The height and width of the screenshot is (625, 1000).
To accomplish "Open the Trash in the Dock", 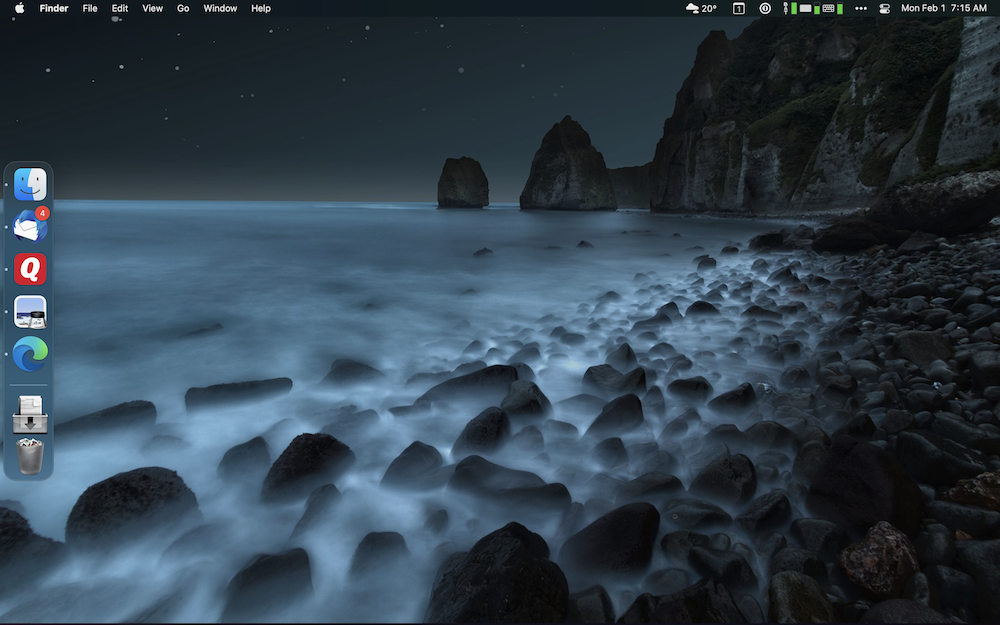I will click(30, 455).
